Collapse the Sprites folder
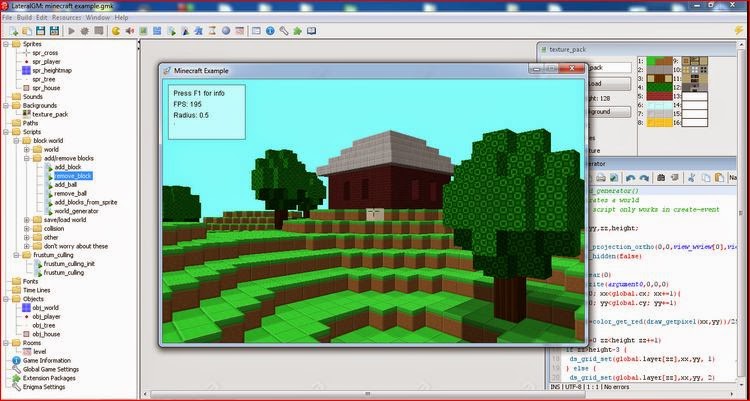Screen dimensions: 750x401 (6, 44)
